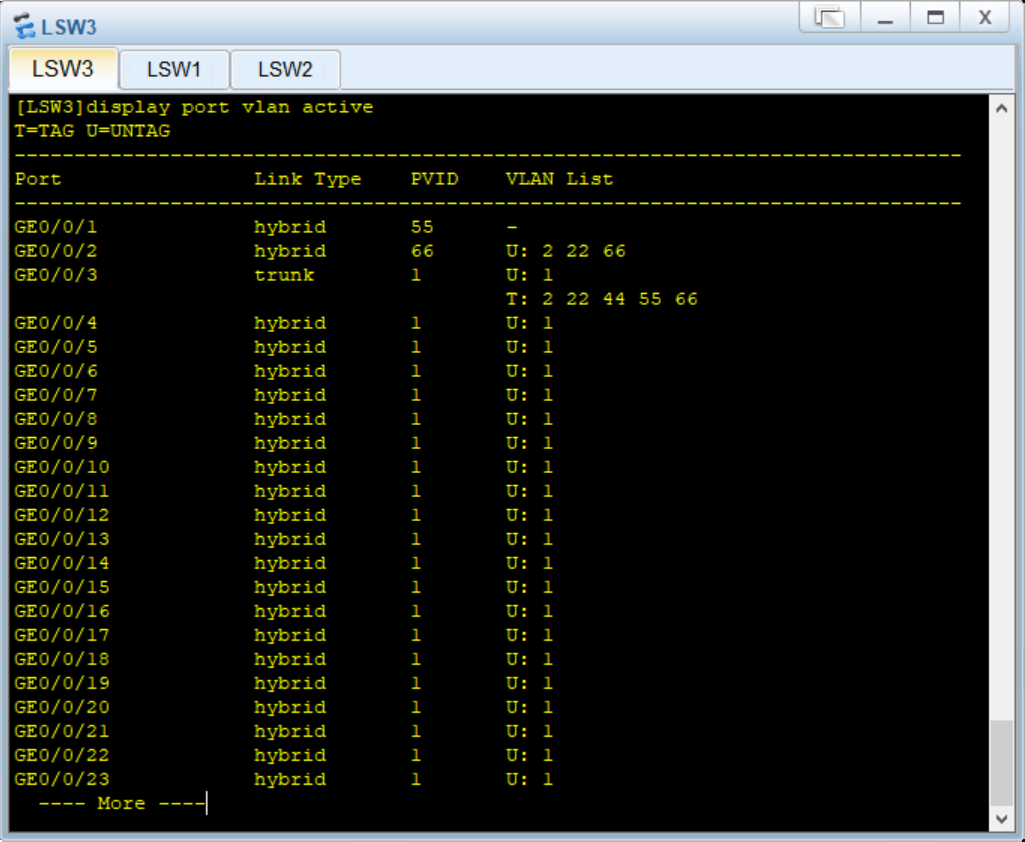Viewport: 1025px width, 842px height.
Task: Click the 'VLAN List' column header
Action: pyautogui.click(x=560, y=179)
